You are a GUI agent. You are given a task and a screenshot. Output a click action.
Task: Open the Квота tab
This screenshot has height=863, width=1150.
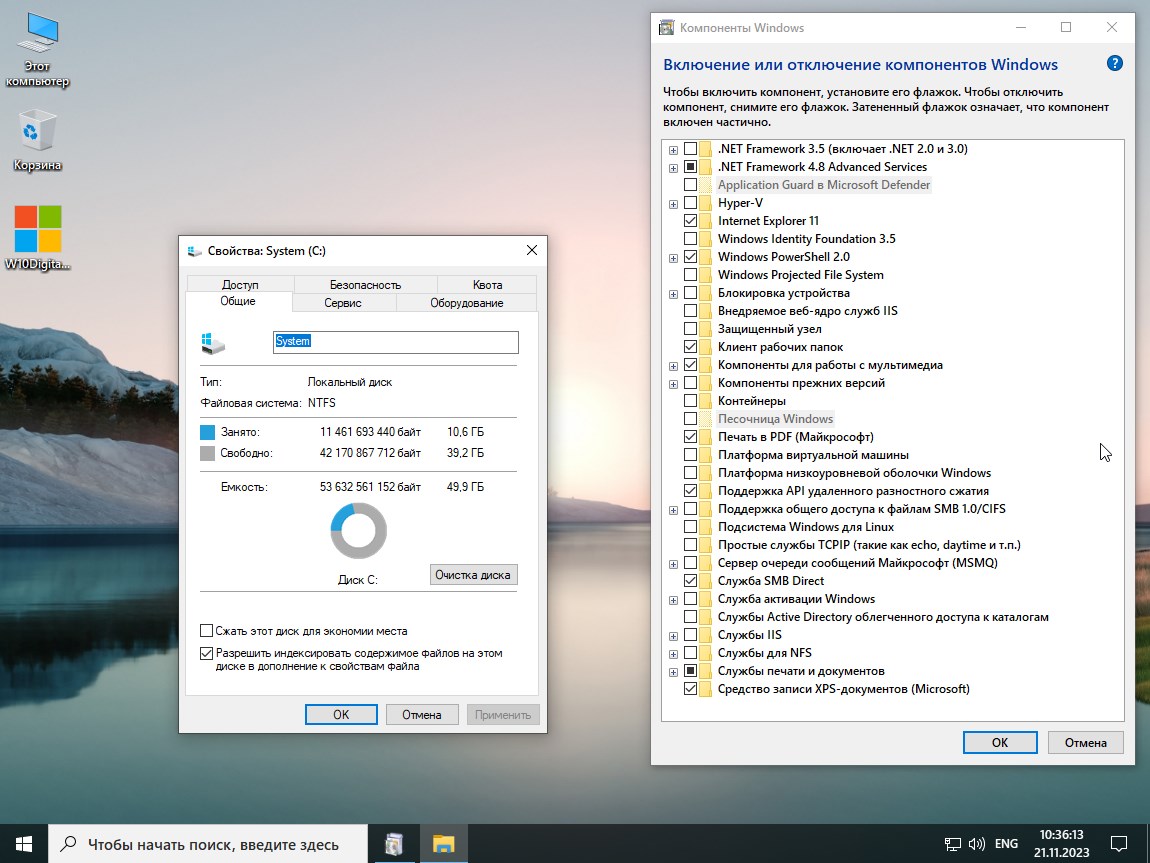coord(488,284)
